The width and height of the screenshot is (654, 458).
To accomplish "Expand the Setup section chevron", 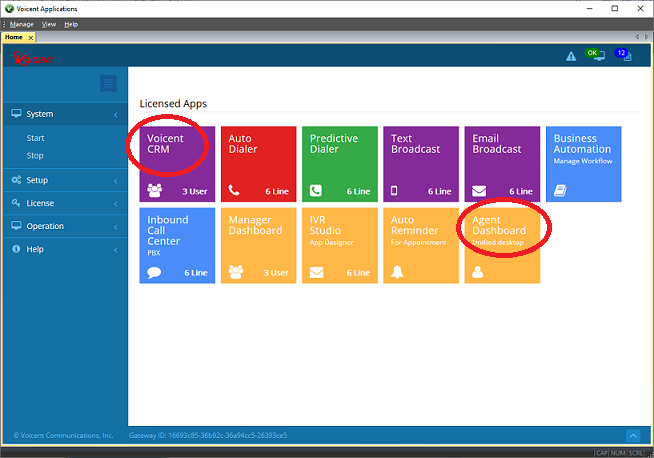I will [116, 181].
